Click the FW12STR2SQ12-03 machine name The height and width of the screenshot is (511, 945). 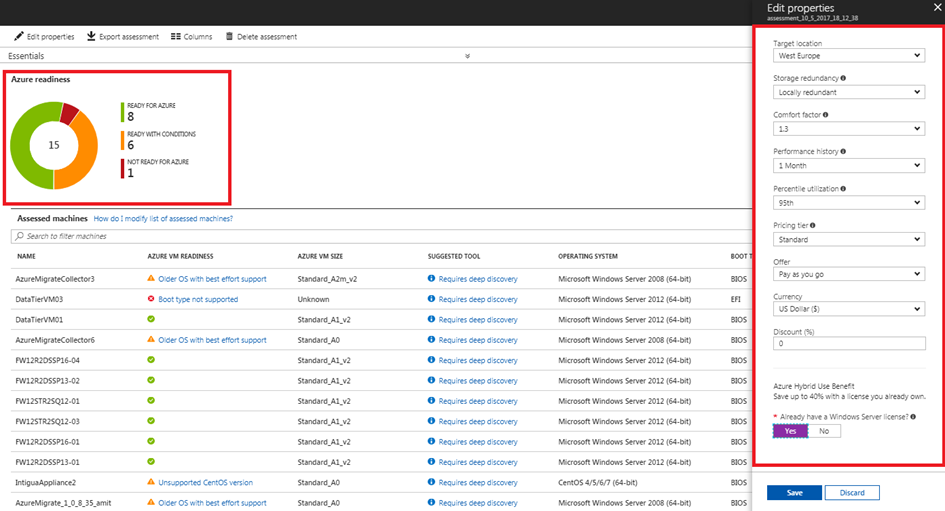47,421
